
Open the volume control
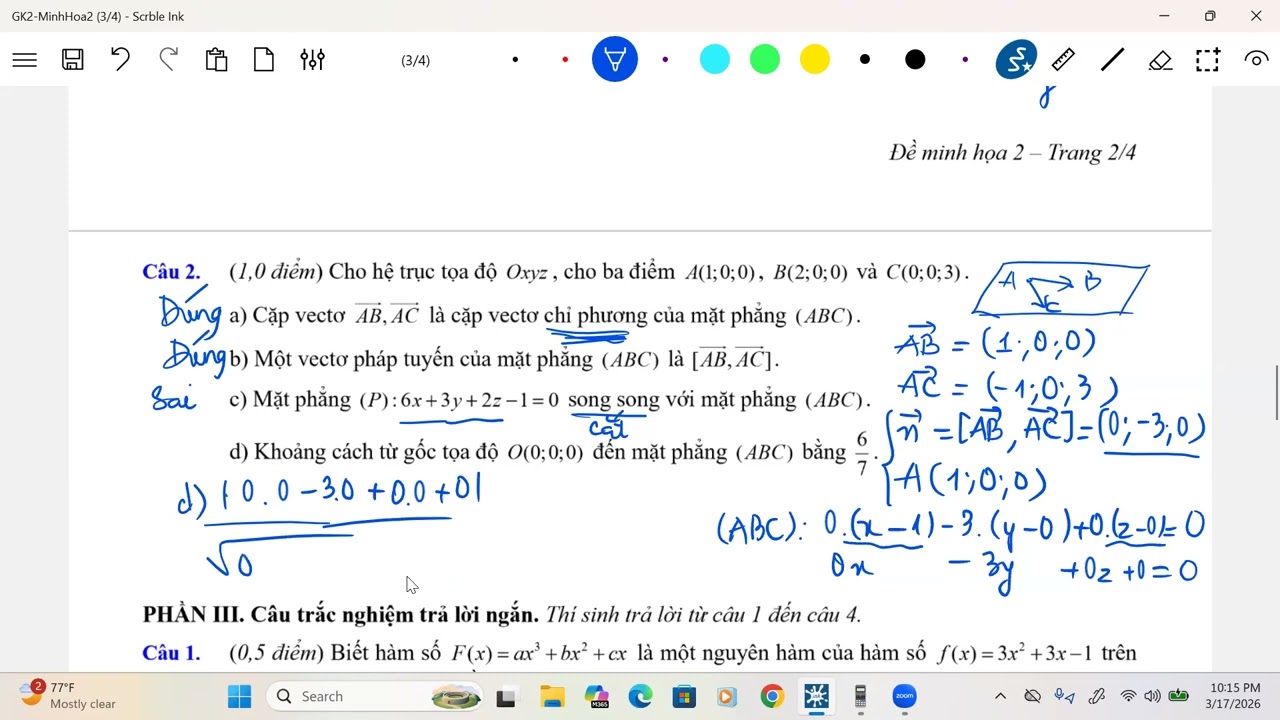pos(1152,696)
